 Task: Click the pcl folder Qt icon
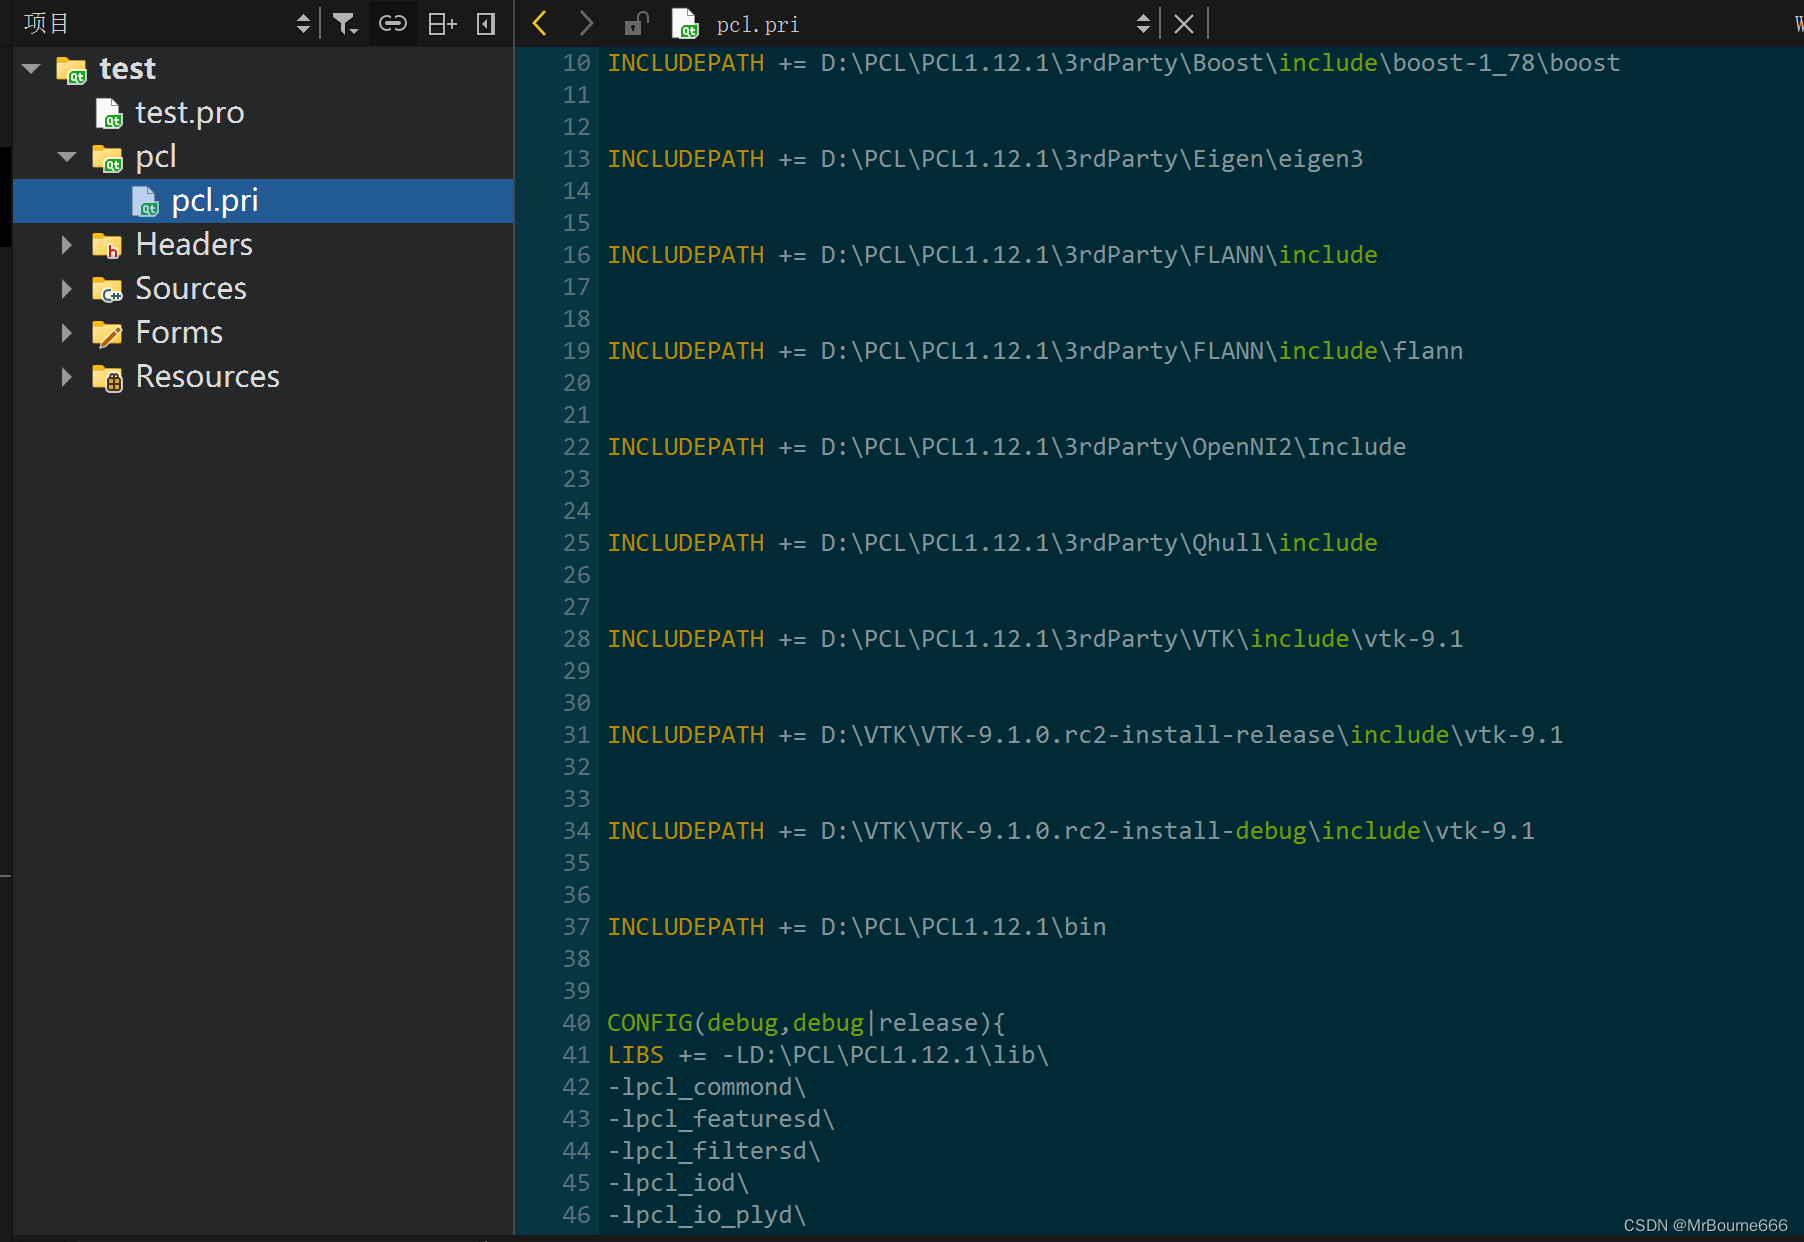[107, 157]
